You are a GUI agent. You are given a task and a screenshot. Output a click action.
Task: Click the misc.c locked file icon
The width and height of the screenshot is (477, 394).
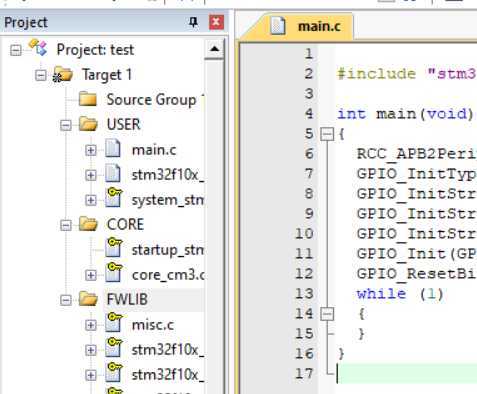tap(114, 322)
